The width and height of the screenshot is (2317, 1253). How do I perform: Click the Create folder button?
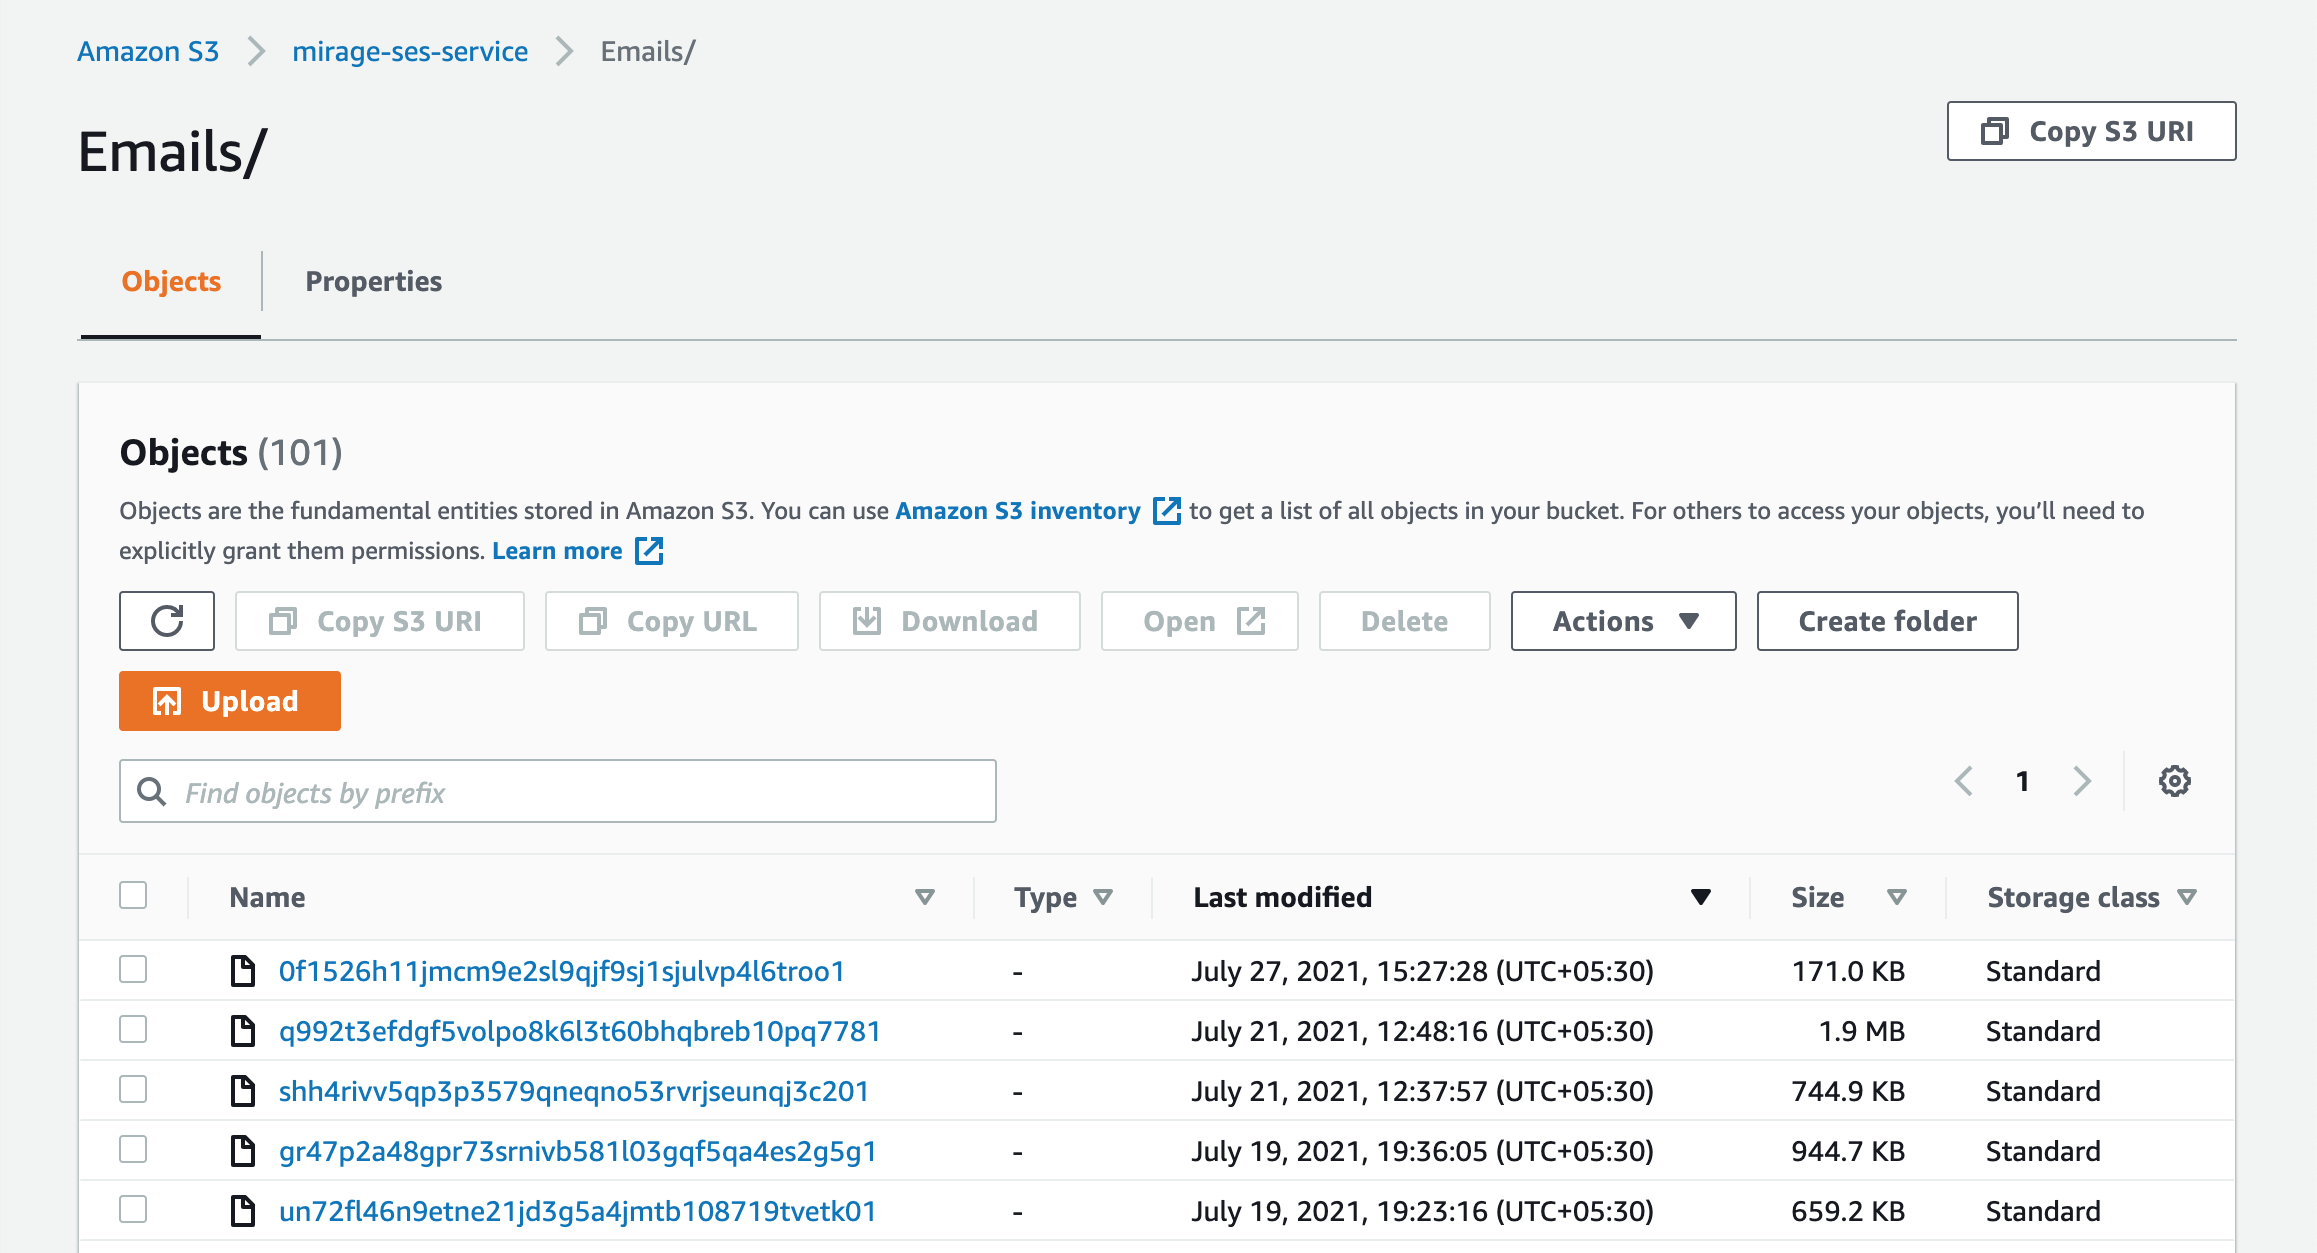[x=1887, y=621]
